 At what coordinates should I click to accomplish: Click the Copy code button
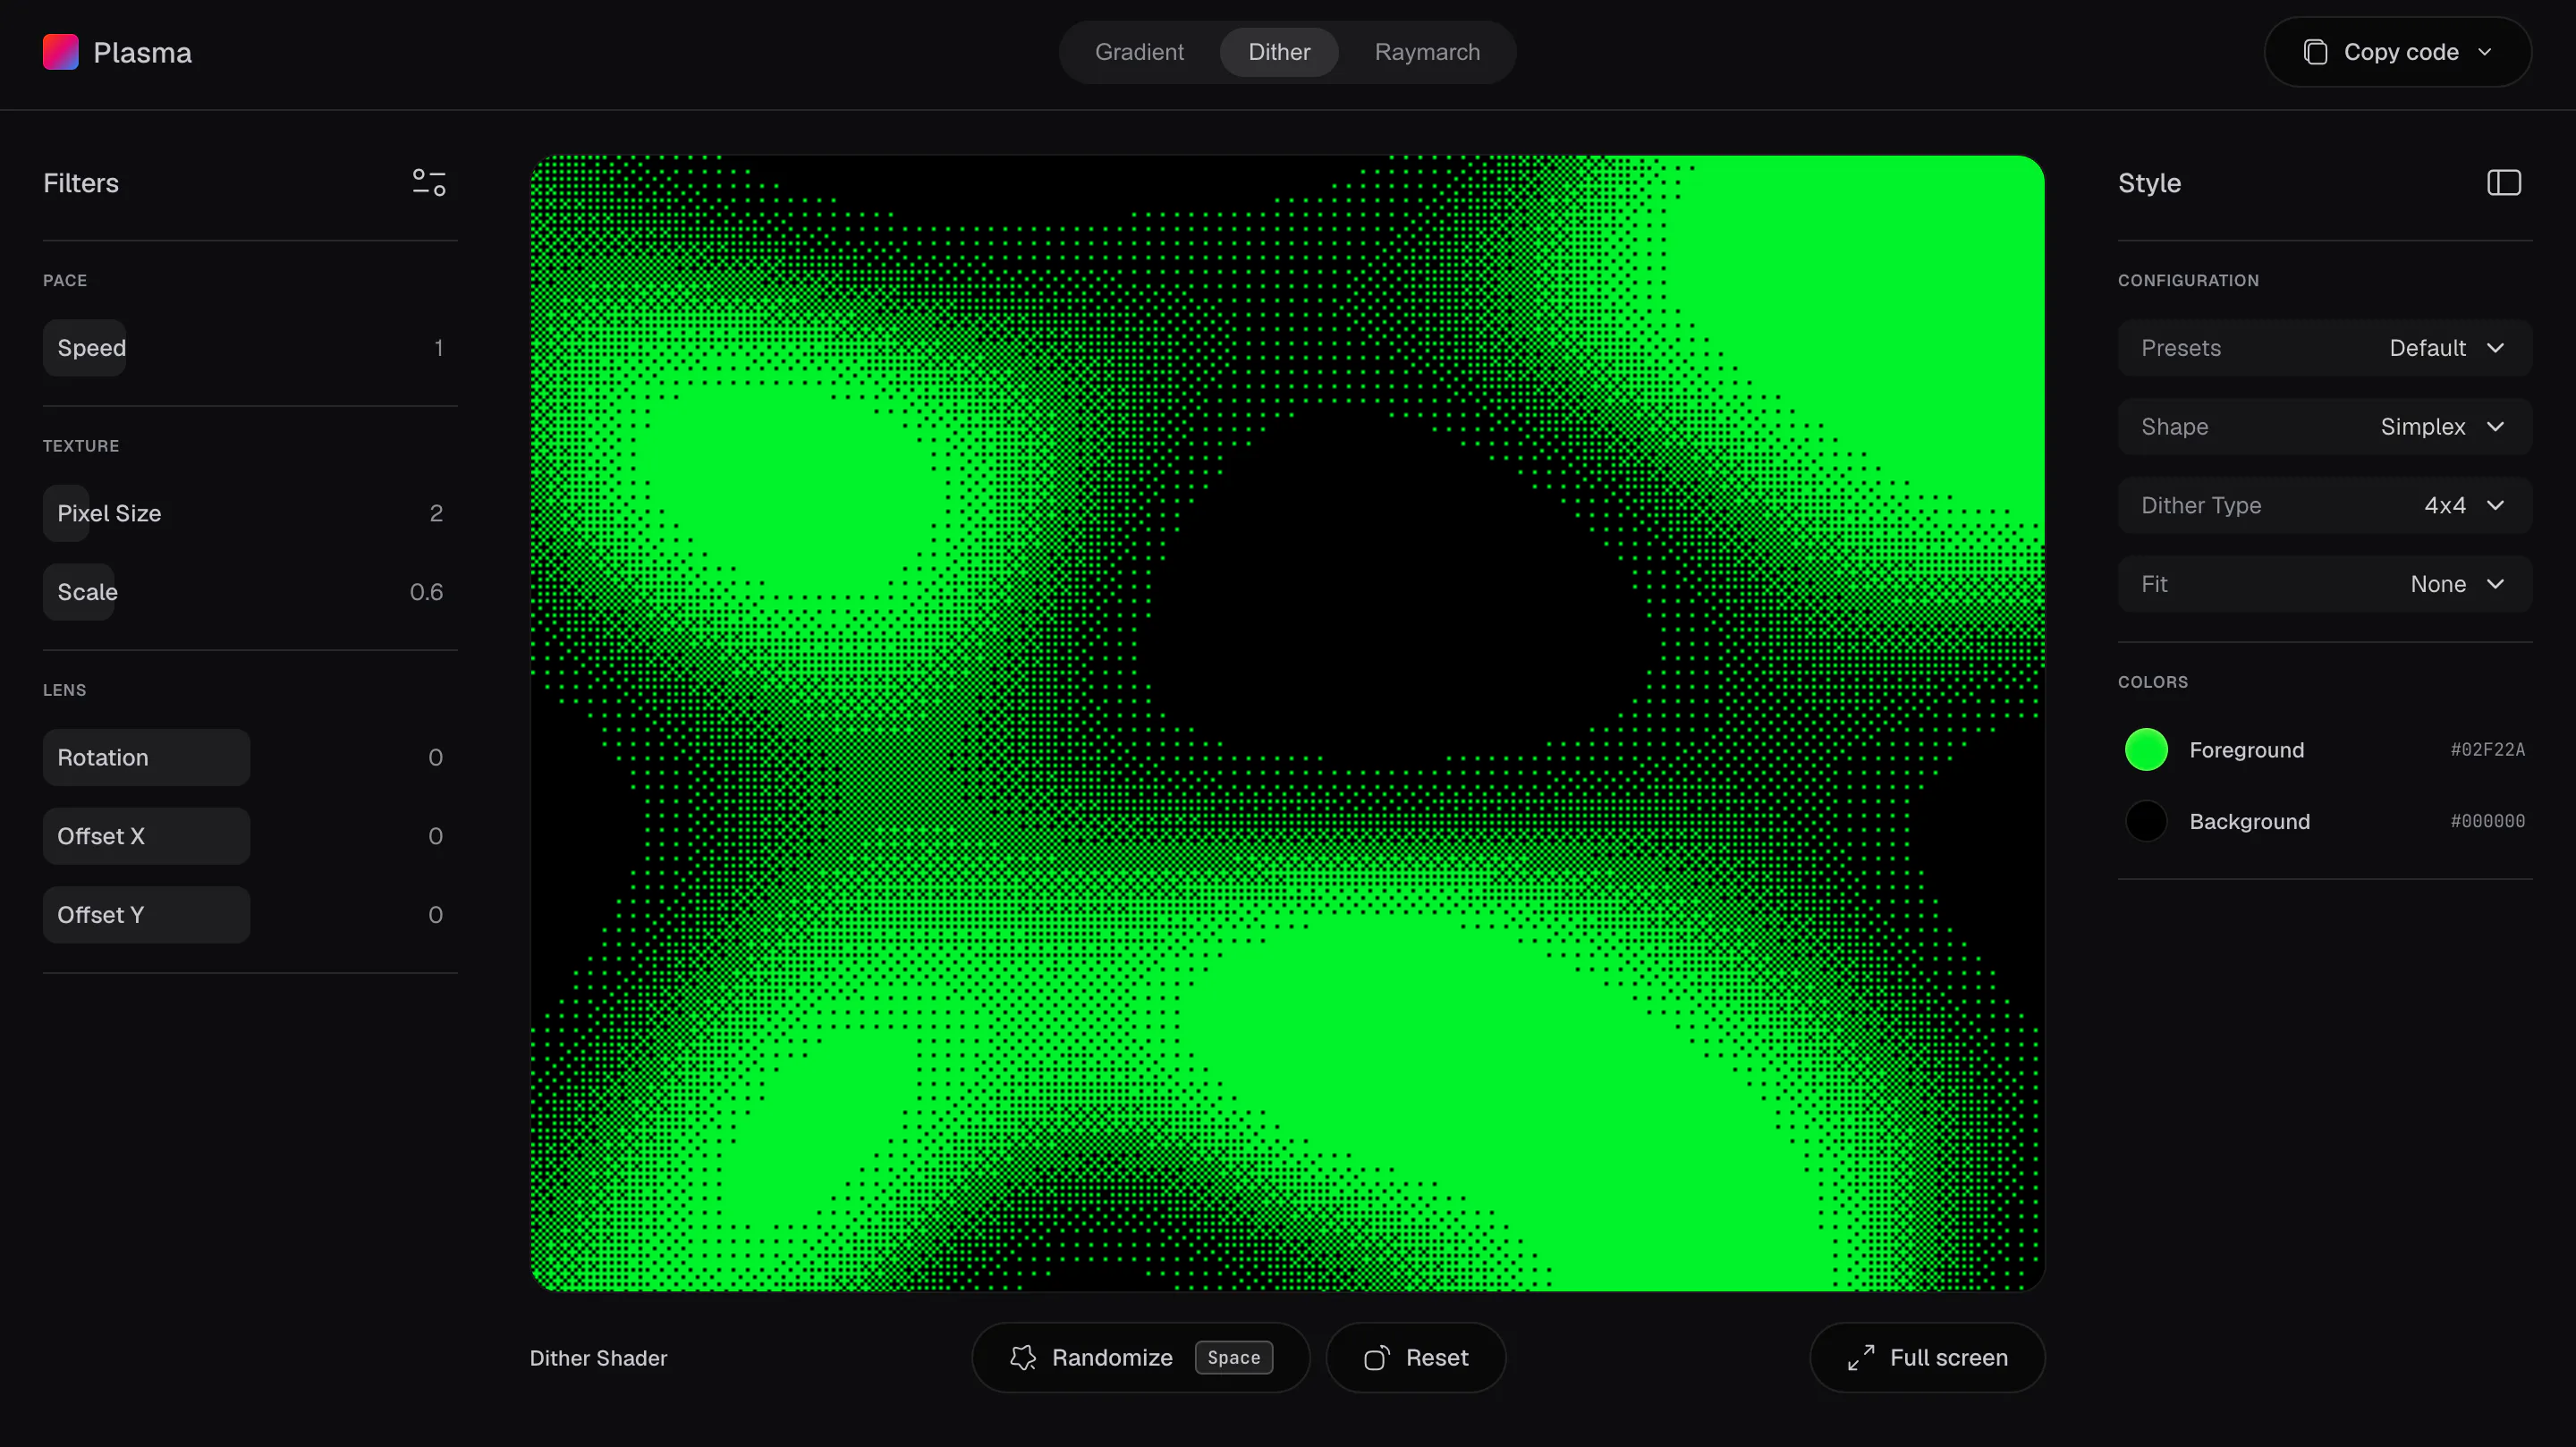click(x=2398, y=52)
